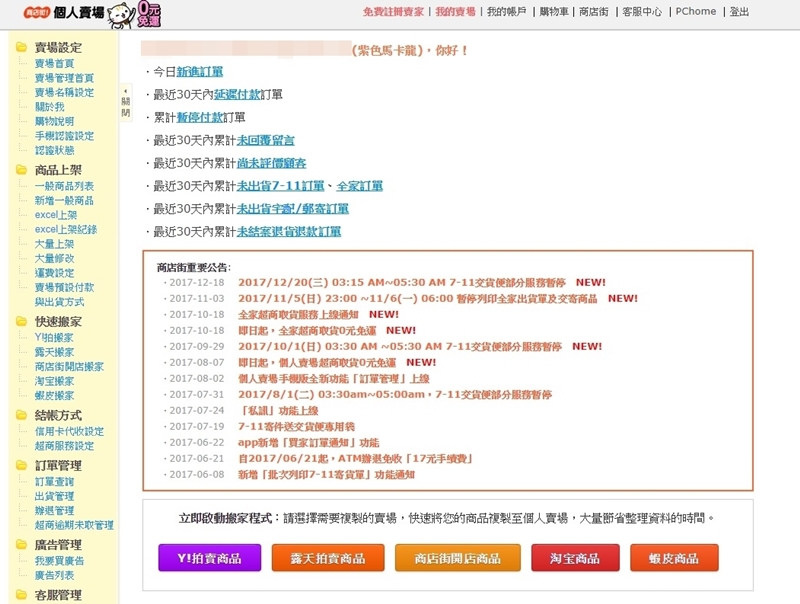Open 出貨管理 in the sidebar
This screenshot has width=800, height=604.
coord(54,496)
